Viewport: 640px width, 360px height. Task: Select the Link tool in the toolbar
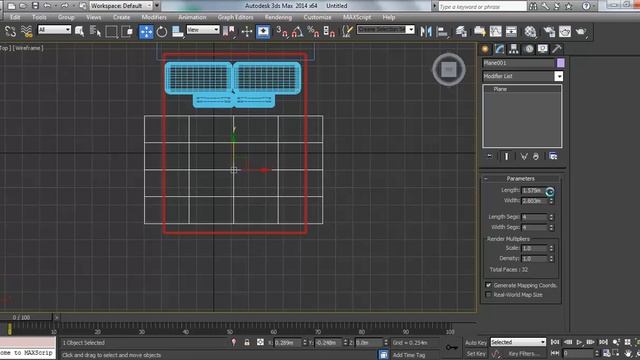pyautogui.click(x=11, y=31)
